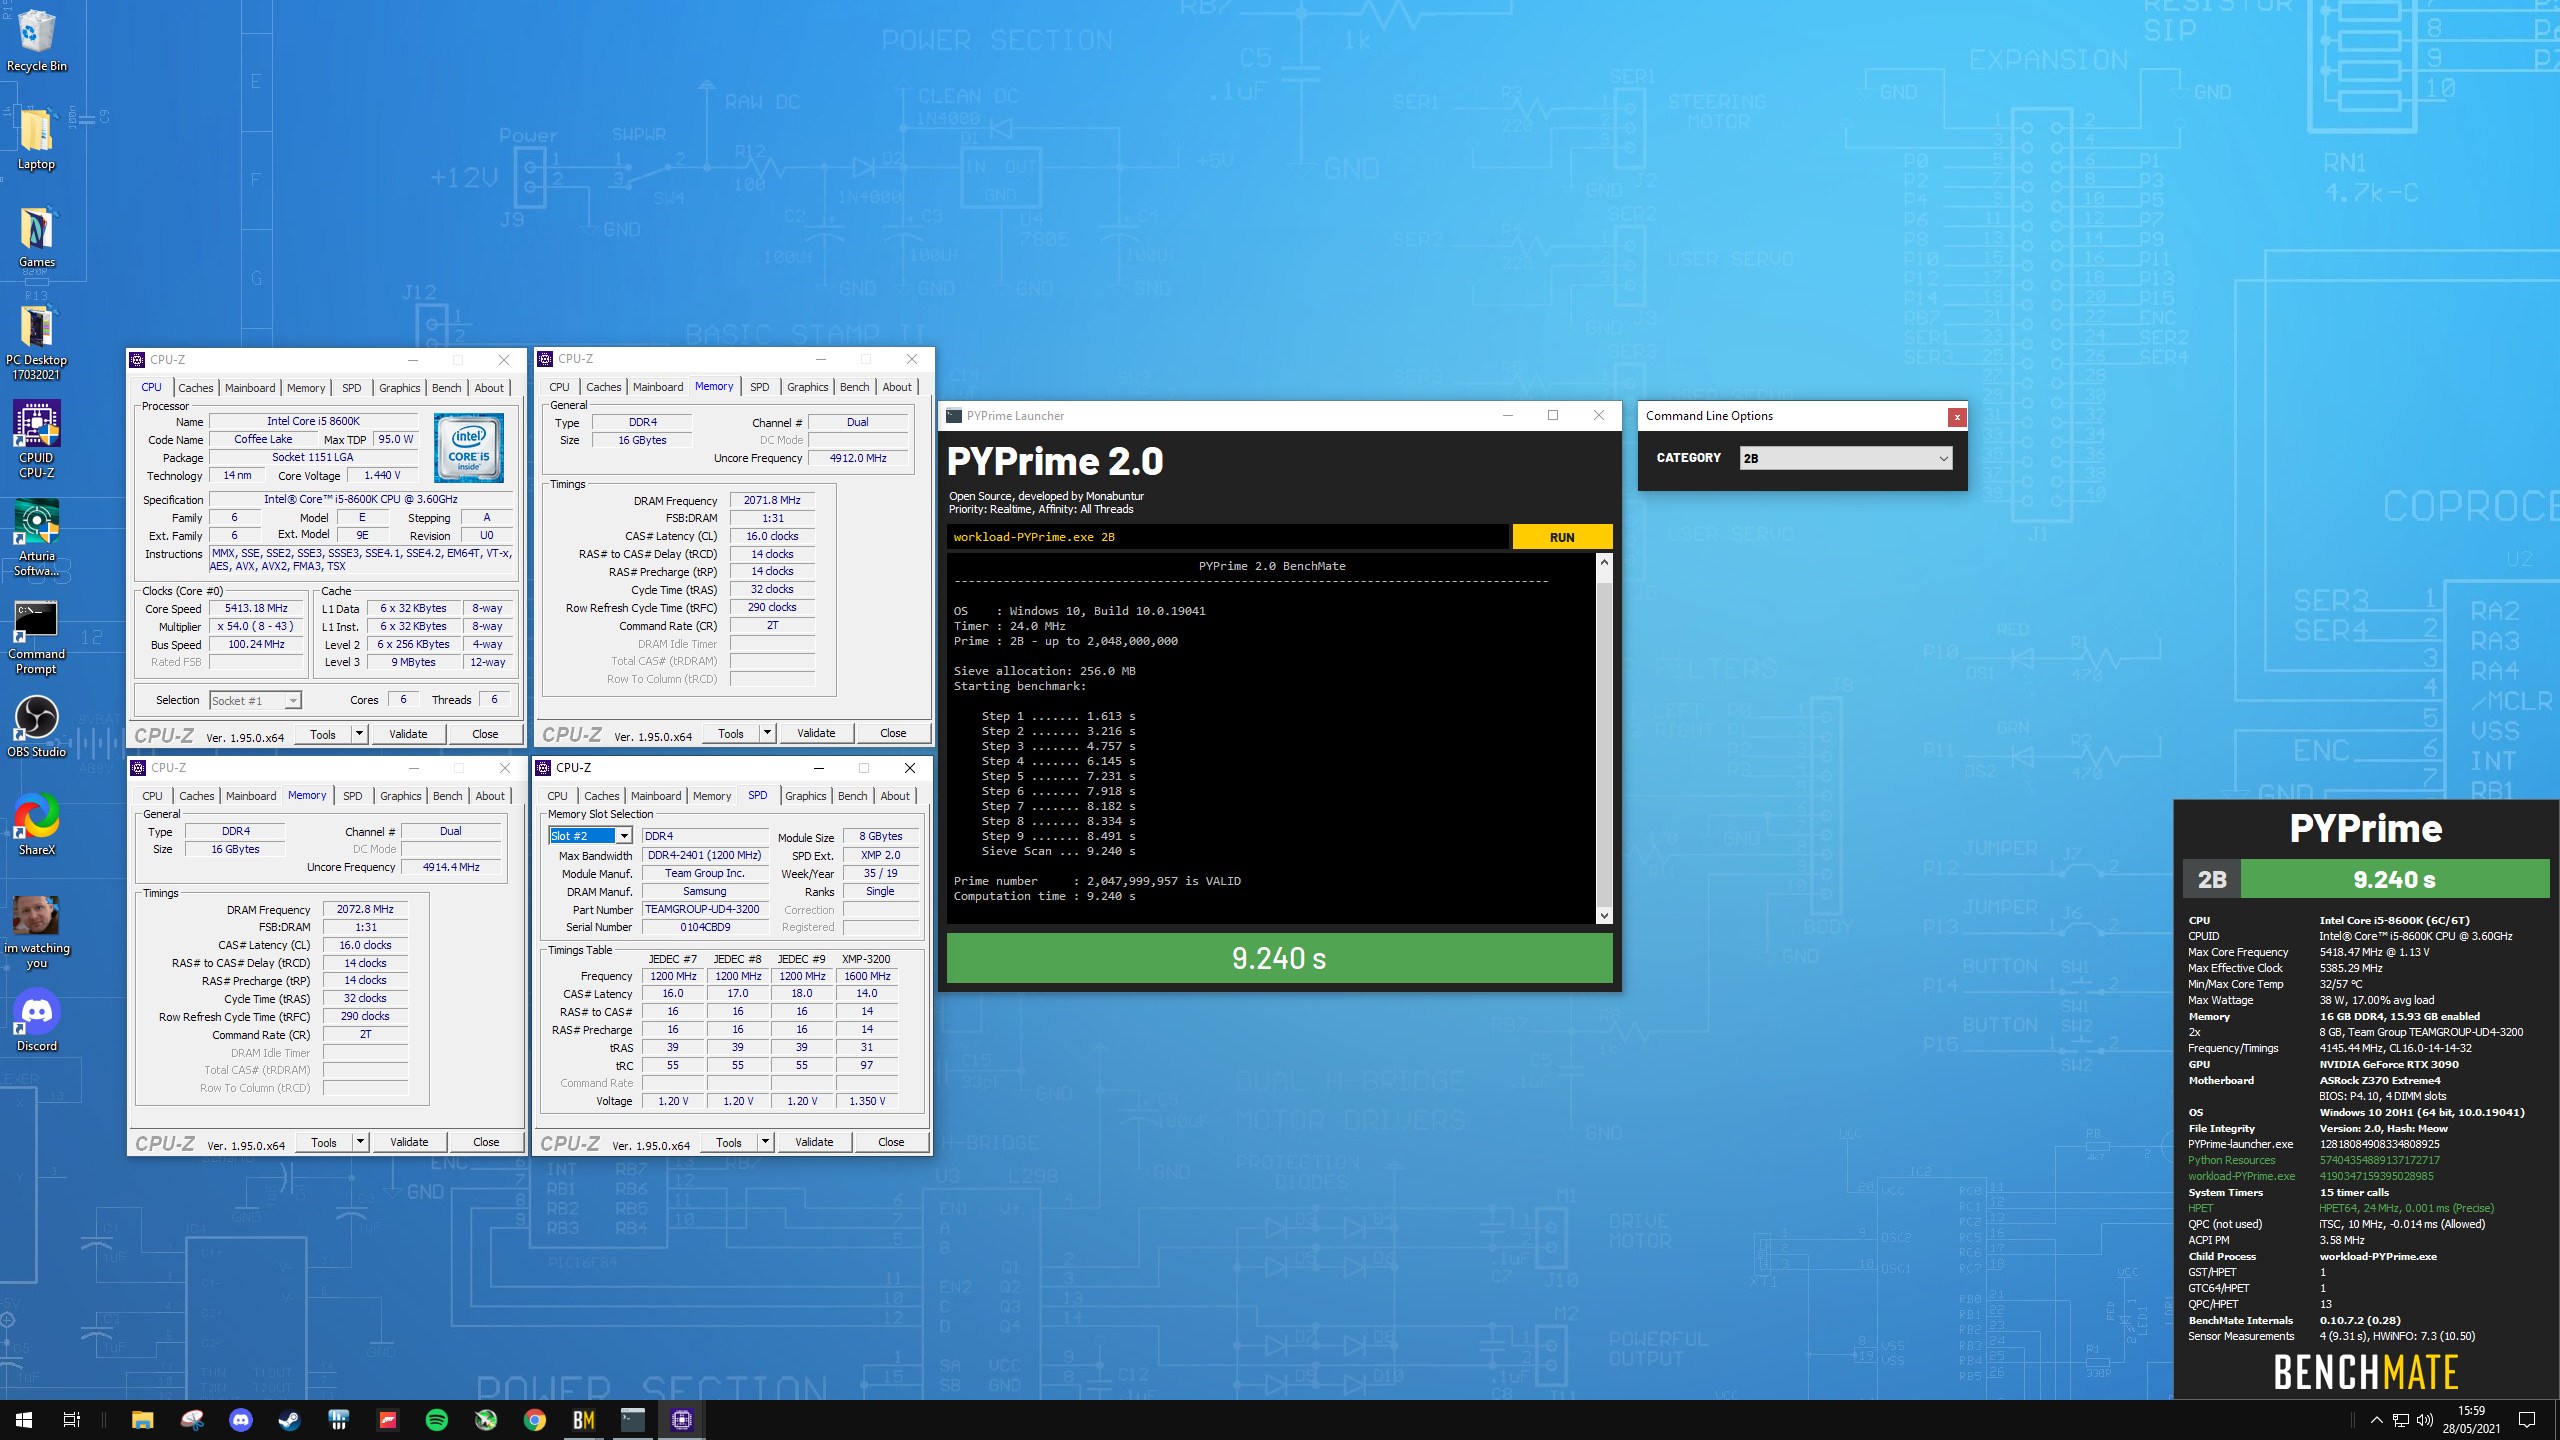Open Google Chrome from taskbar
Screen dimensions: 2560x1440
(x=535, y=1420)
